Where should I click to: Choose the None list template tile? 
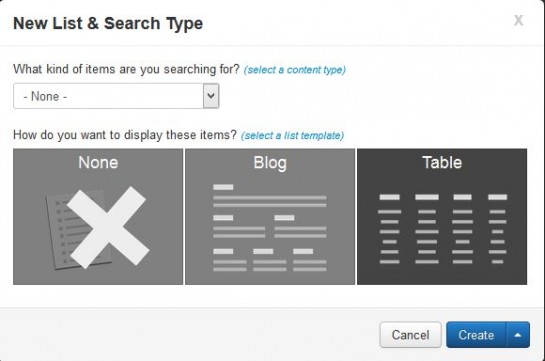(x=98, y=216)
